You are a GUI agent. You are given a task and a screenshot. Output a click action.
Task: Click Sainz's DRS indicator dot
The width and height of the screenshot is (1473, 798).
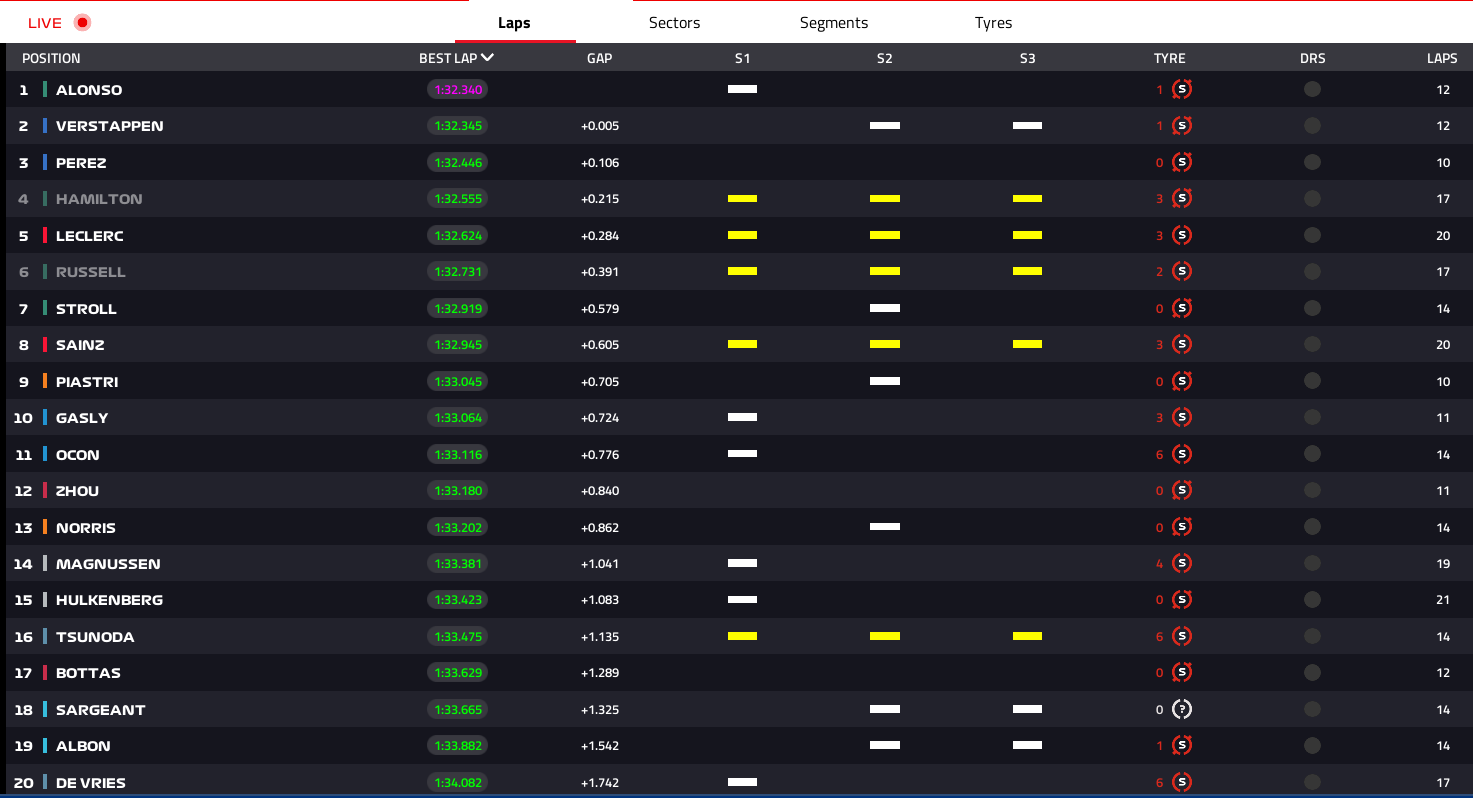[1312, 345]
